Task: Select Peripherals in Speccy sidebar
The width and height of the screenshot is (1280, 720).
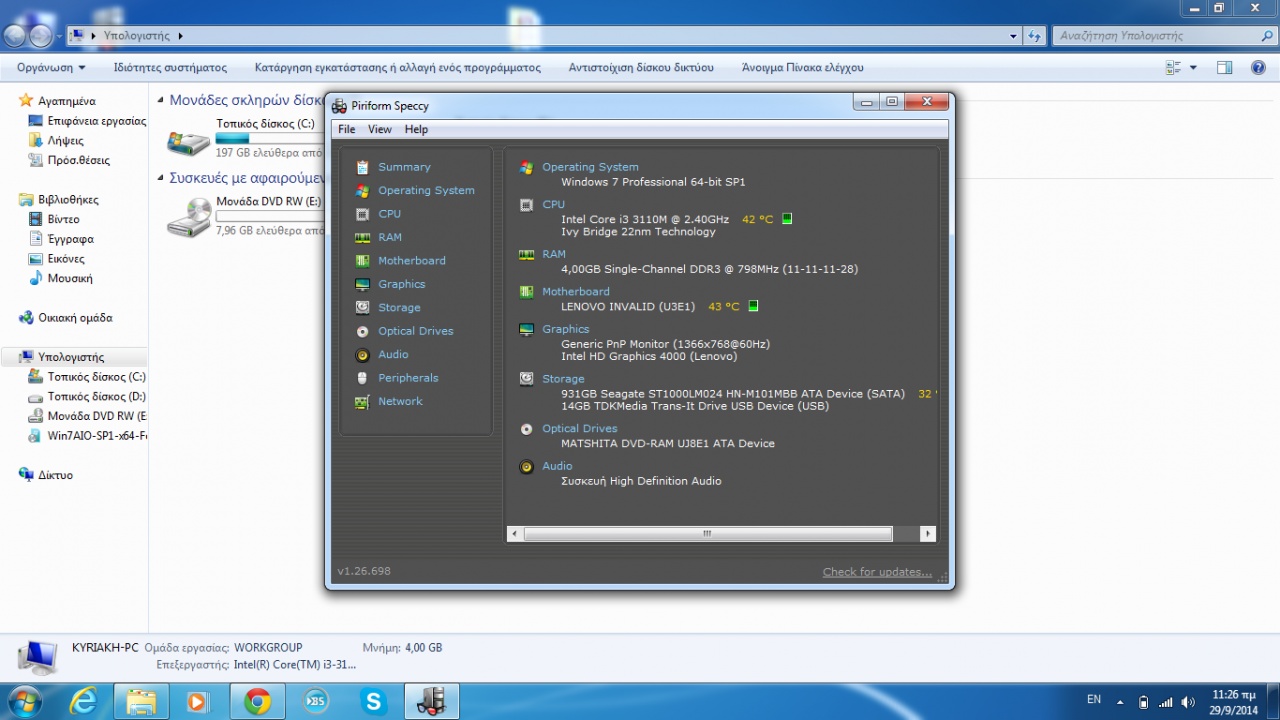Action: pyautogui.click(x=408, y=378)
